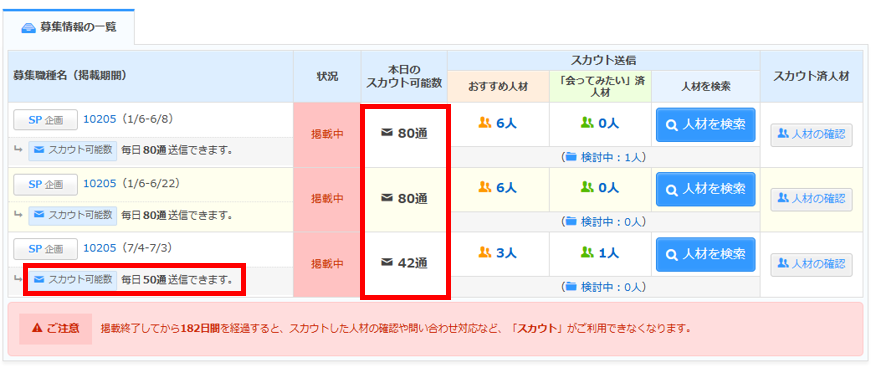
Task: Click 人材を検索 button for 7/4-7/3 job
Action: click(x=706, y=254)
